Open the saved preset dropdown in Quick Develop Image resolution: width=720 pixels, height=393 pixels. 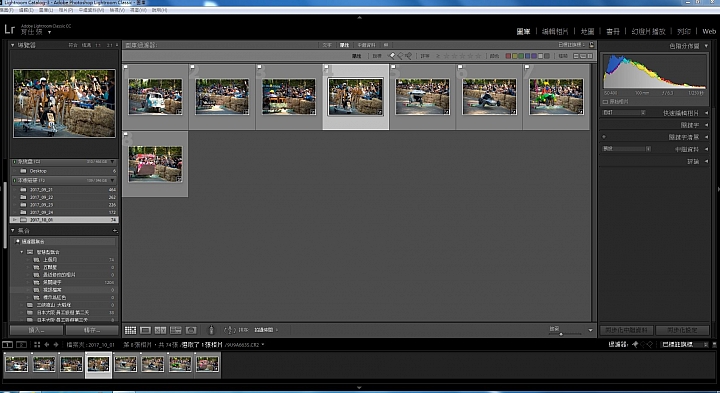pyautogui.click(x=624, y=112)
